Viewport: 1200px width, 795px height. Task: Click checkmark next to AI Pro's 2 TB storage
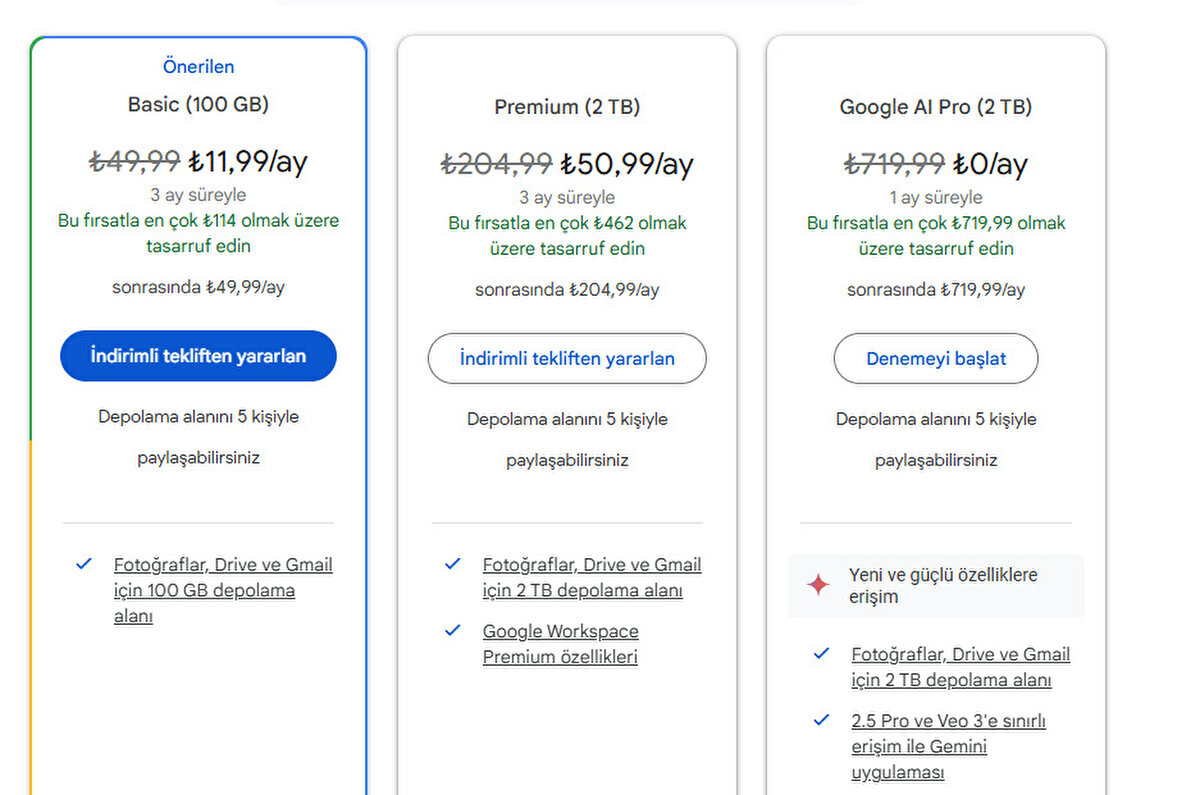(822, 653)
